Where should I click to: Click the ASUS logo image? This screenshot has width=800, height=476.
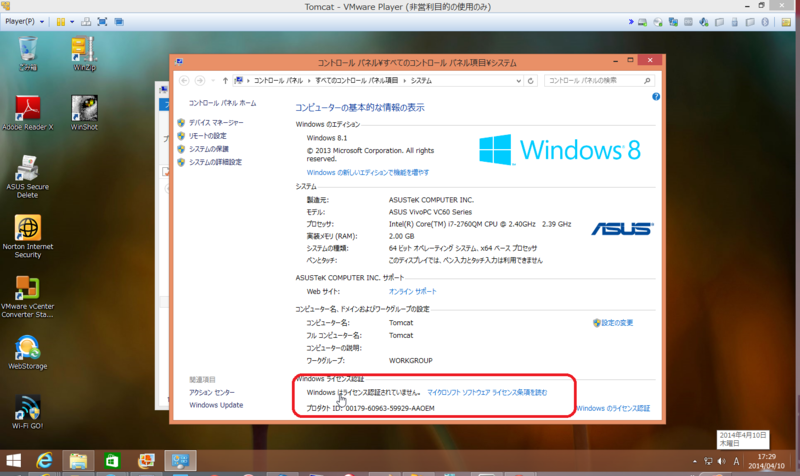pyautogui.click(x=622, y=229)
